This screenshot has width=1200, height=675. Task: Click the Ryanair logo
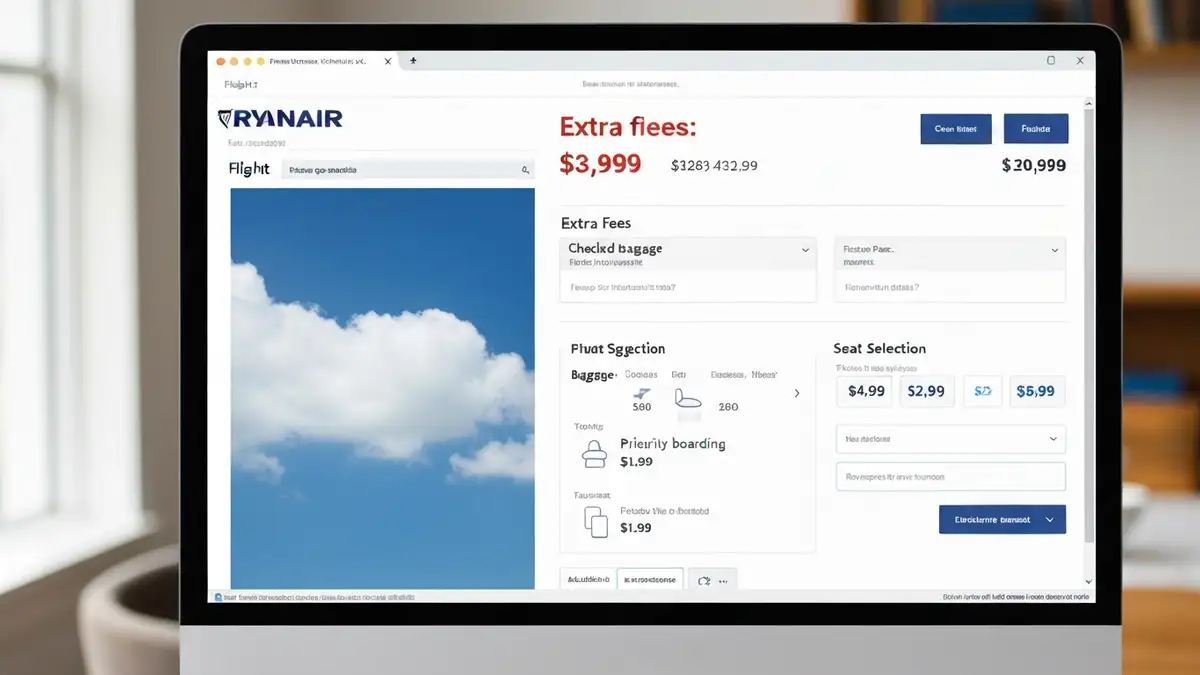[280, 119]
